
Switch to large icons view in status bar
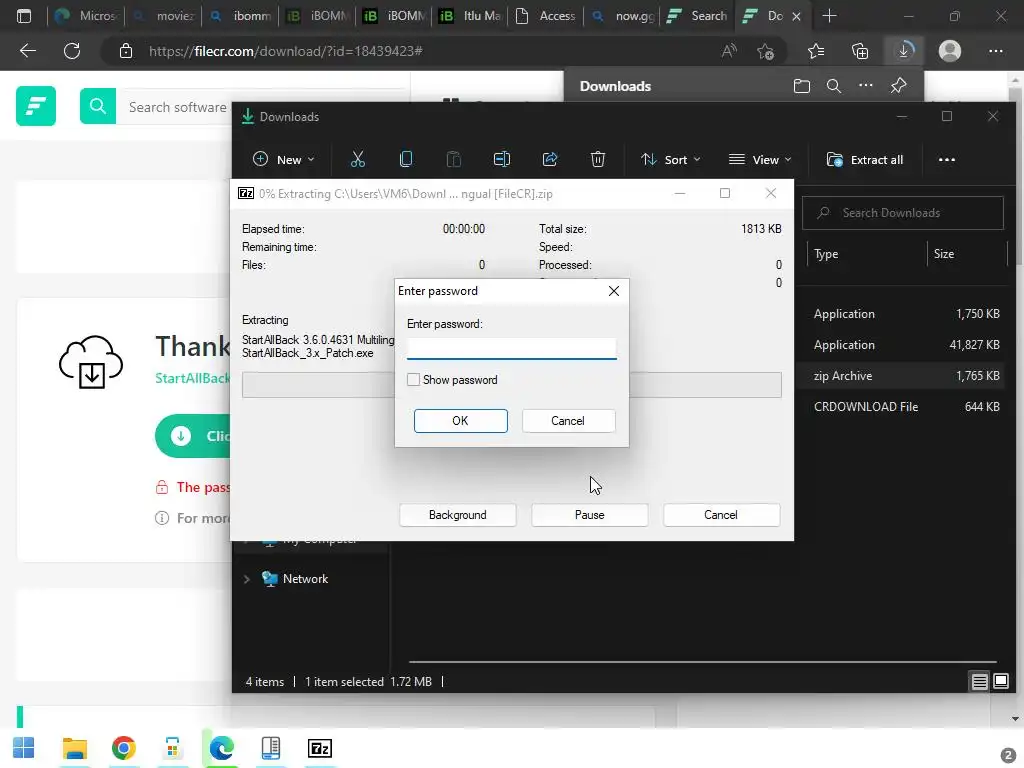(1000, 682)
